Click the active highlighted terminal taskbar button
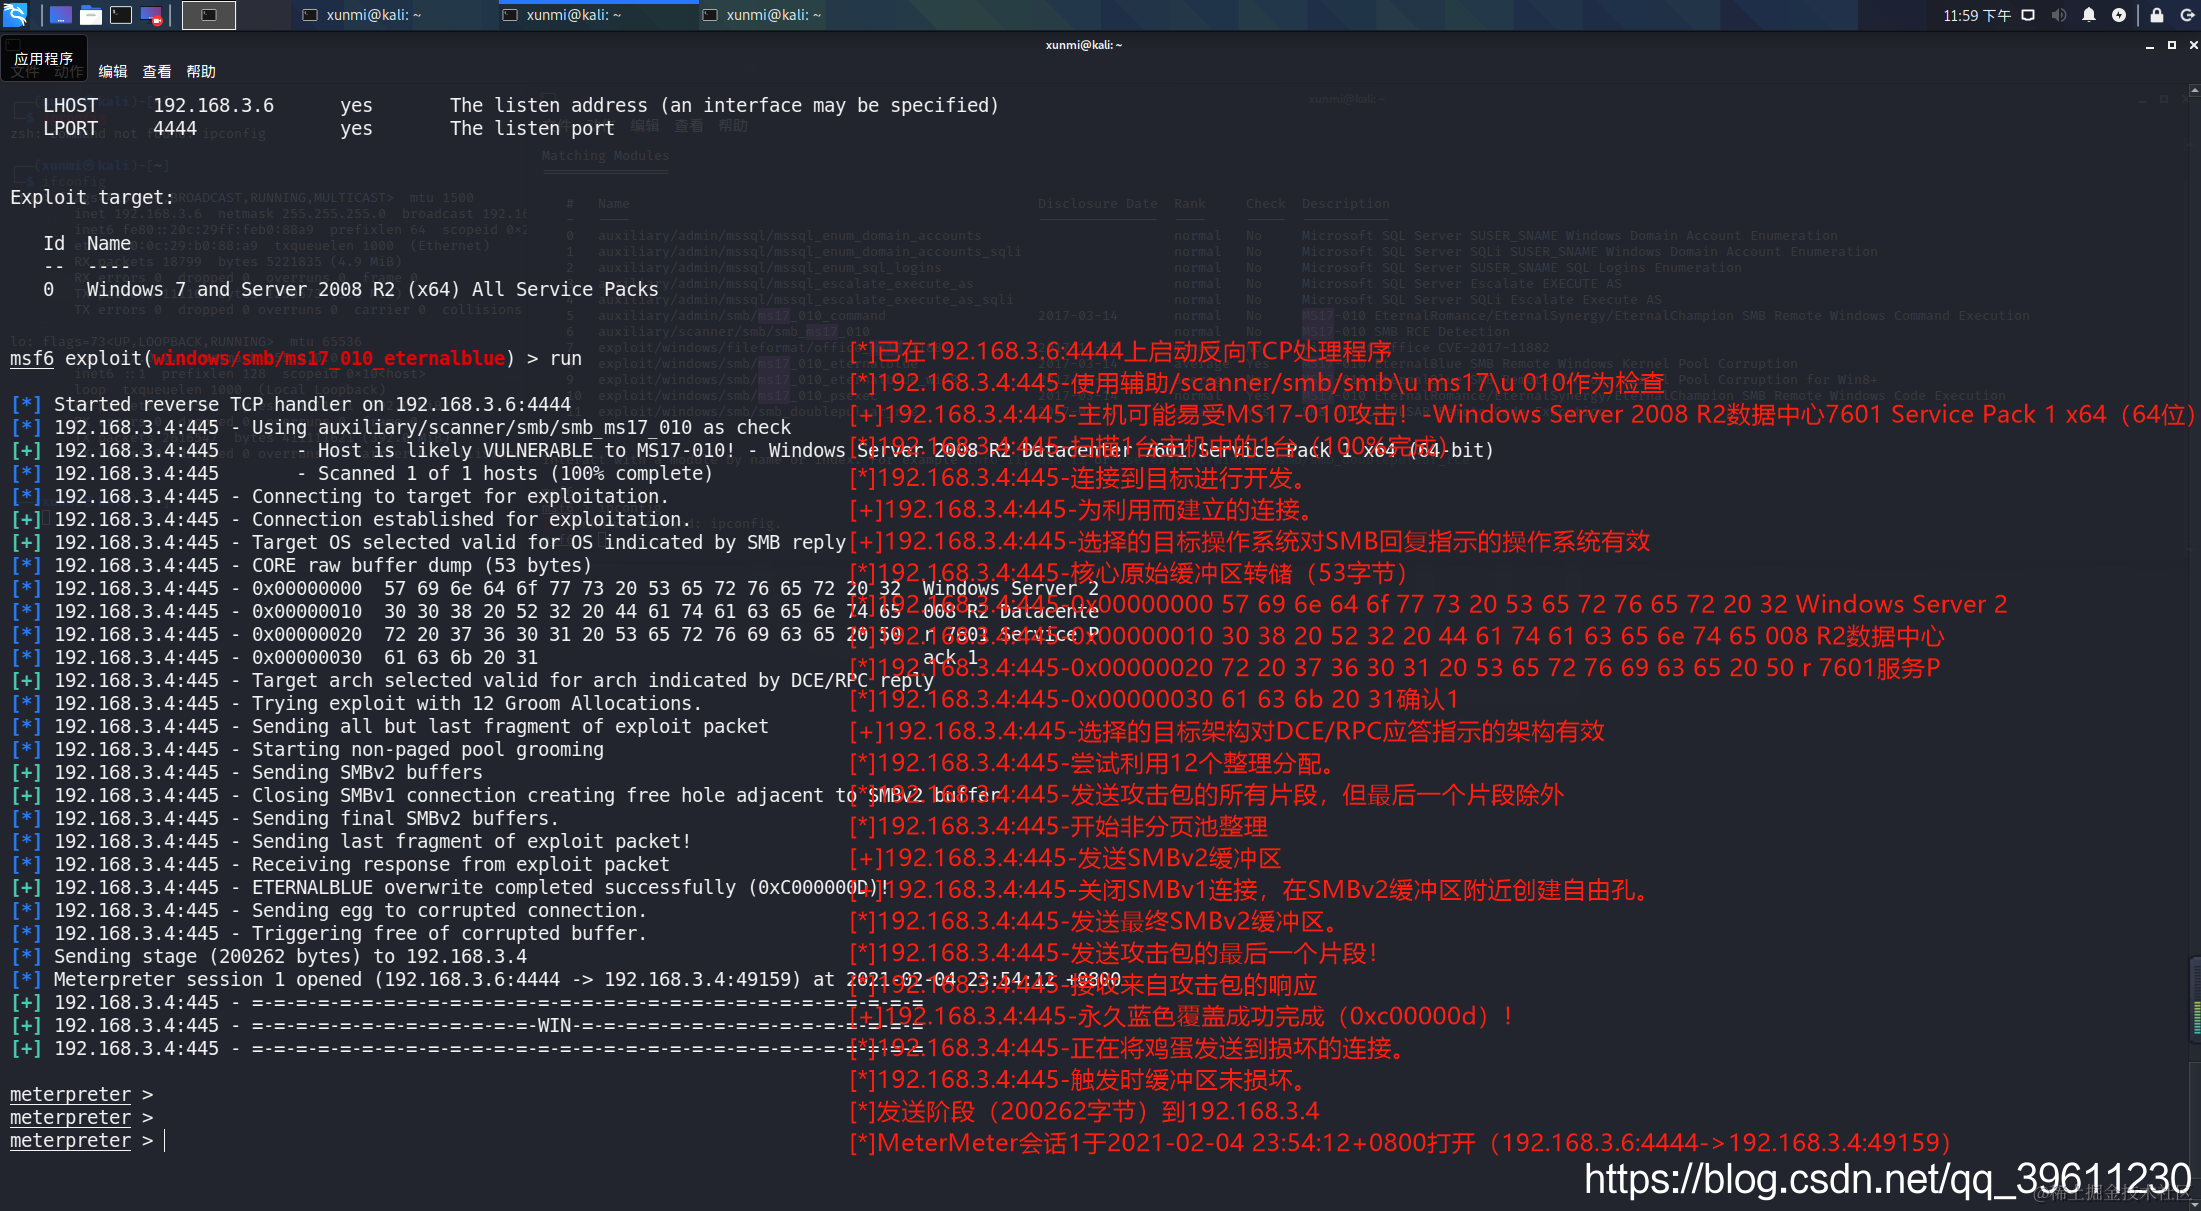Screen dimensions: 2201x1211 (x=209, y=15)
